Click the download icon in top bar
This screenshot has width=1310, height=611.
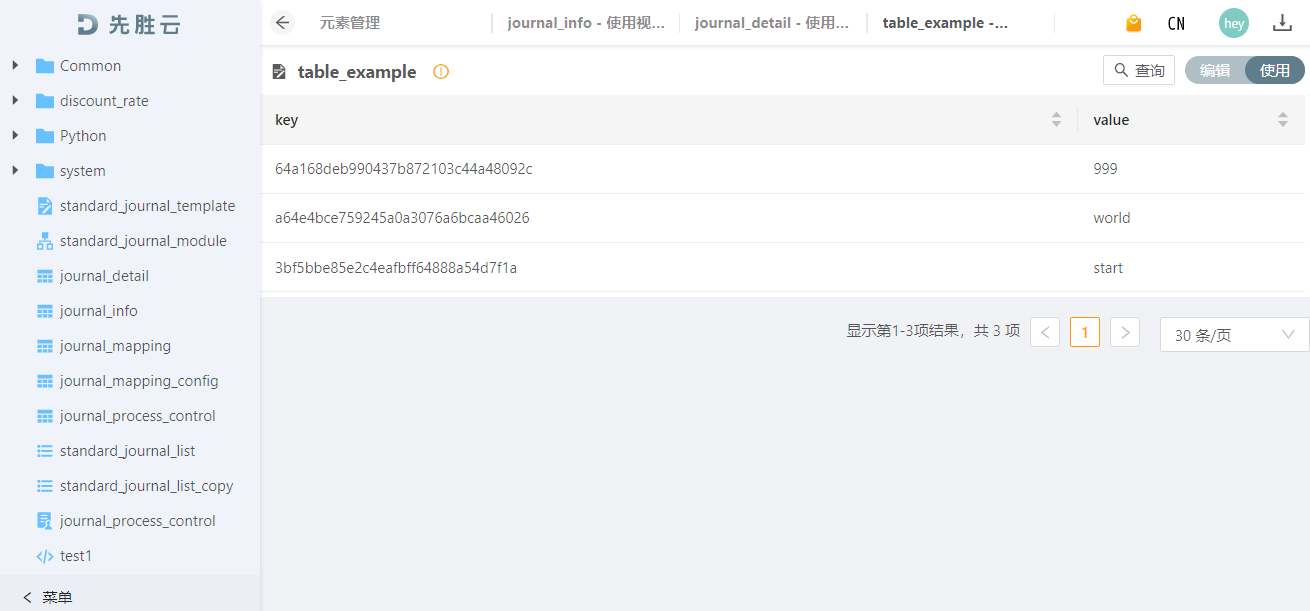[1282, 23]
